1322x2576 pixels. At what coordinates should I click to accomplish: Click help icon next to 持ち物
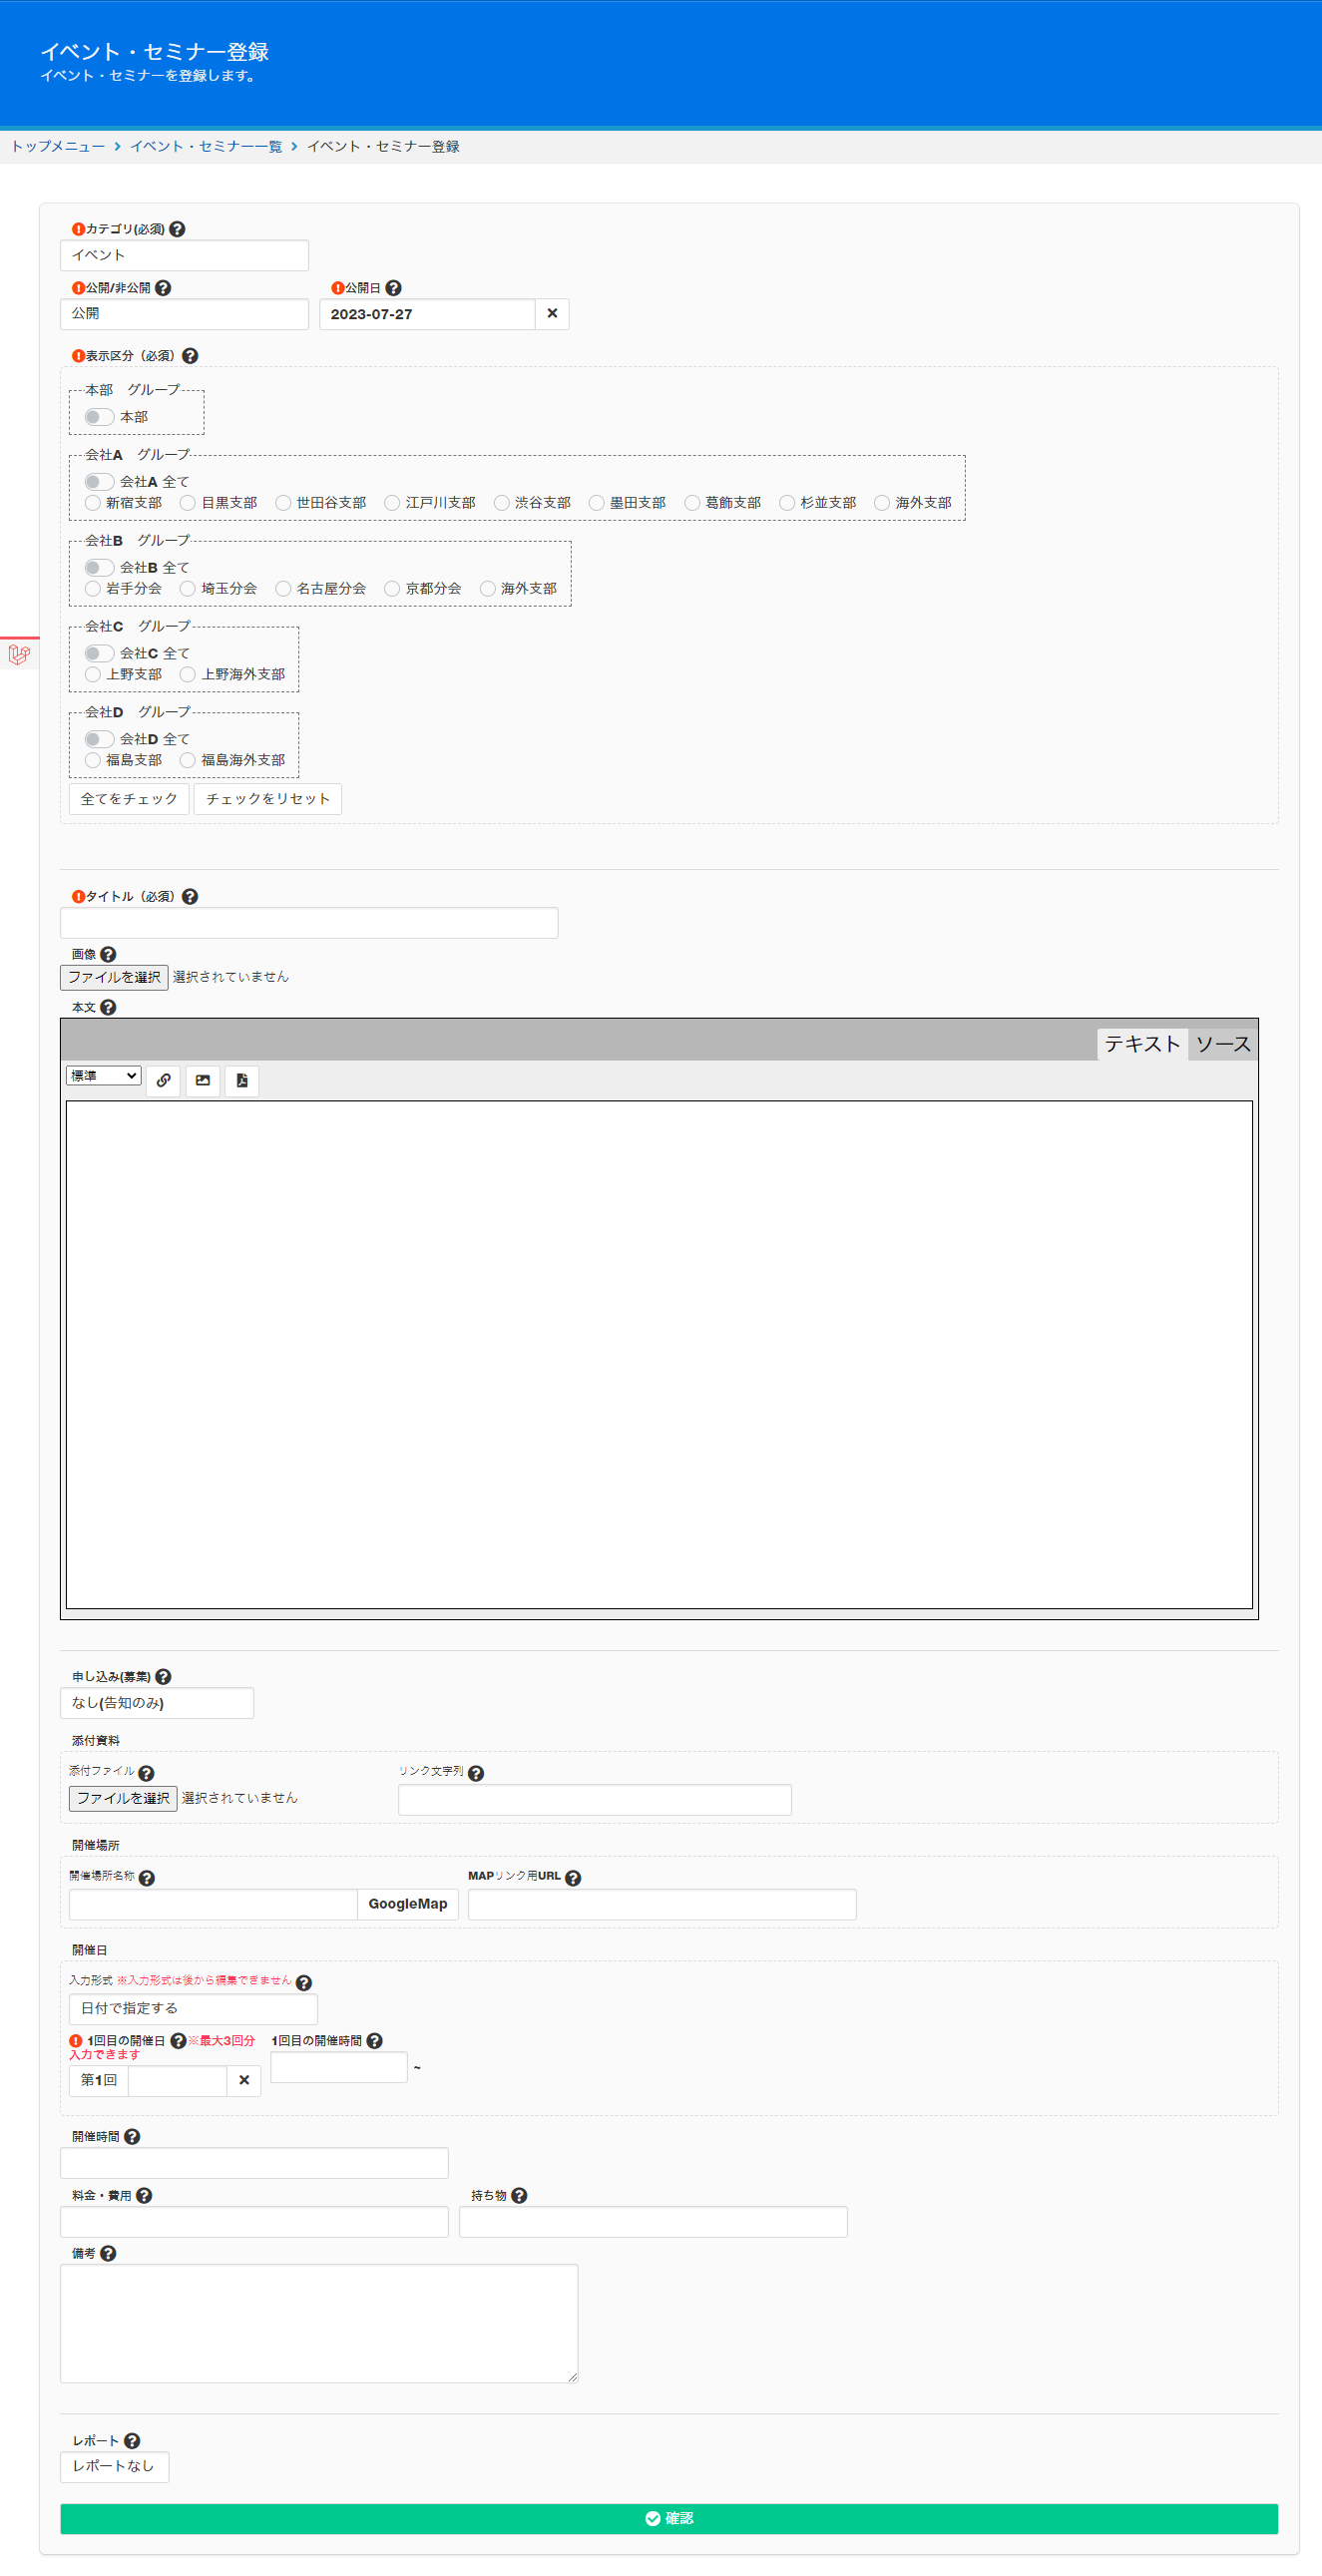[519, 2196]
